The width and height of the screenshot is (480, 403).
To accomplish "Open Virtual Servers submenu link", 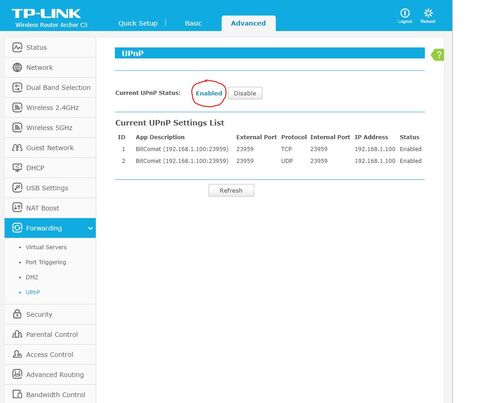I will coord(46,247).
